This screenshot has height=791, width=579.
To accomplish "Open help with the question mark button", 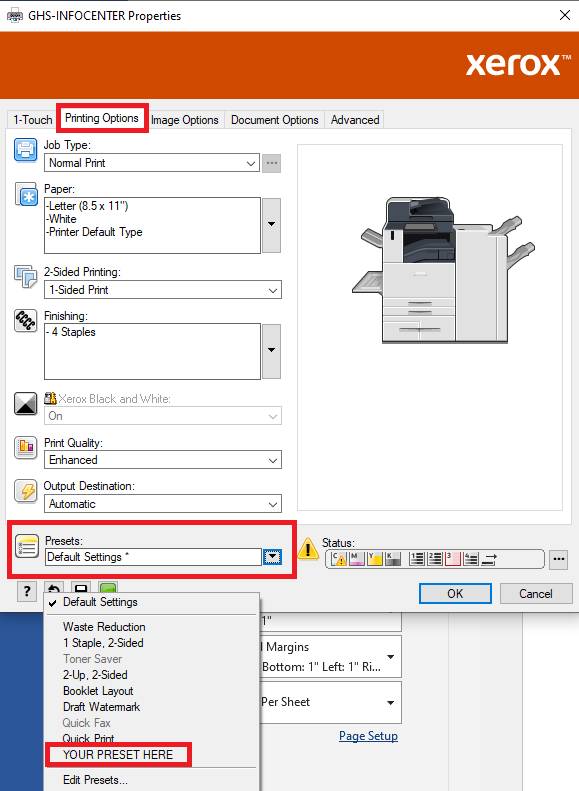I will tap(27, 591).
